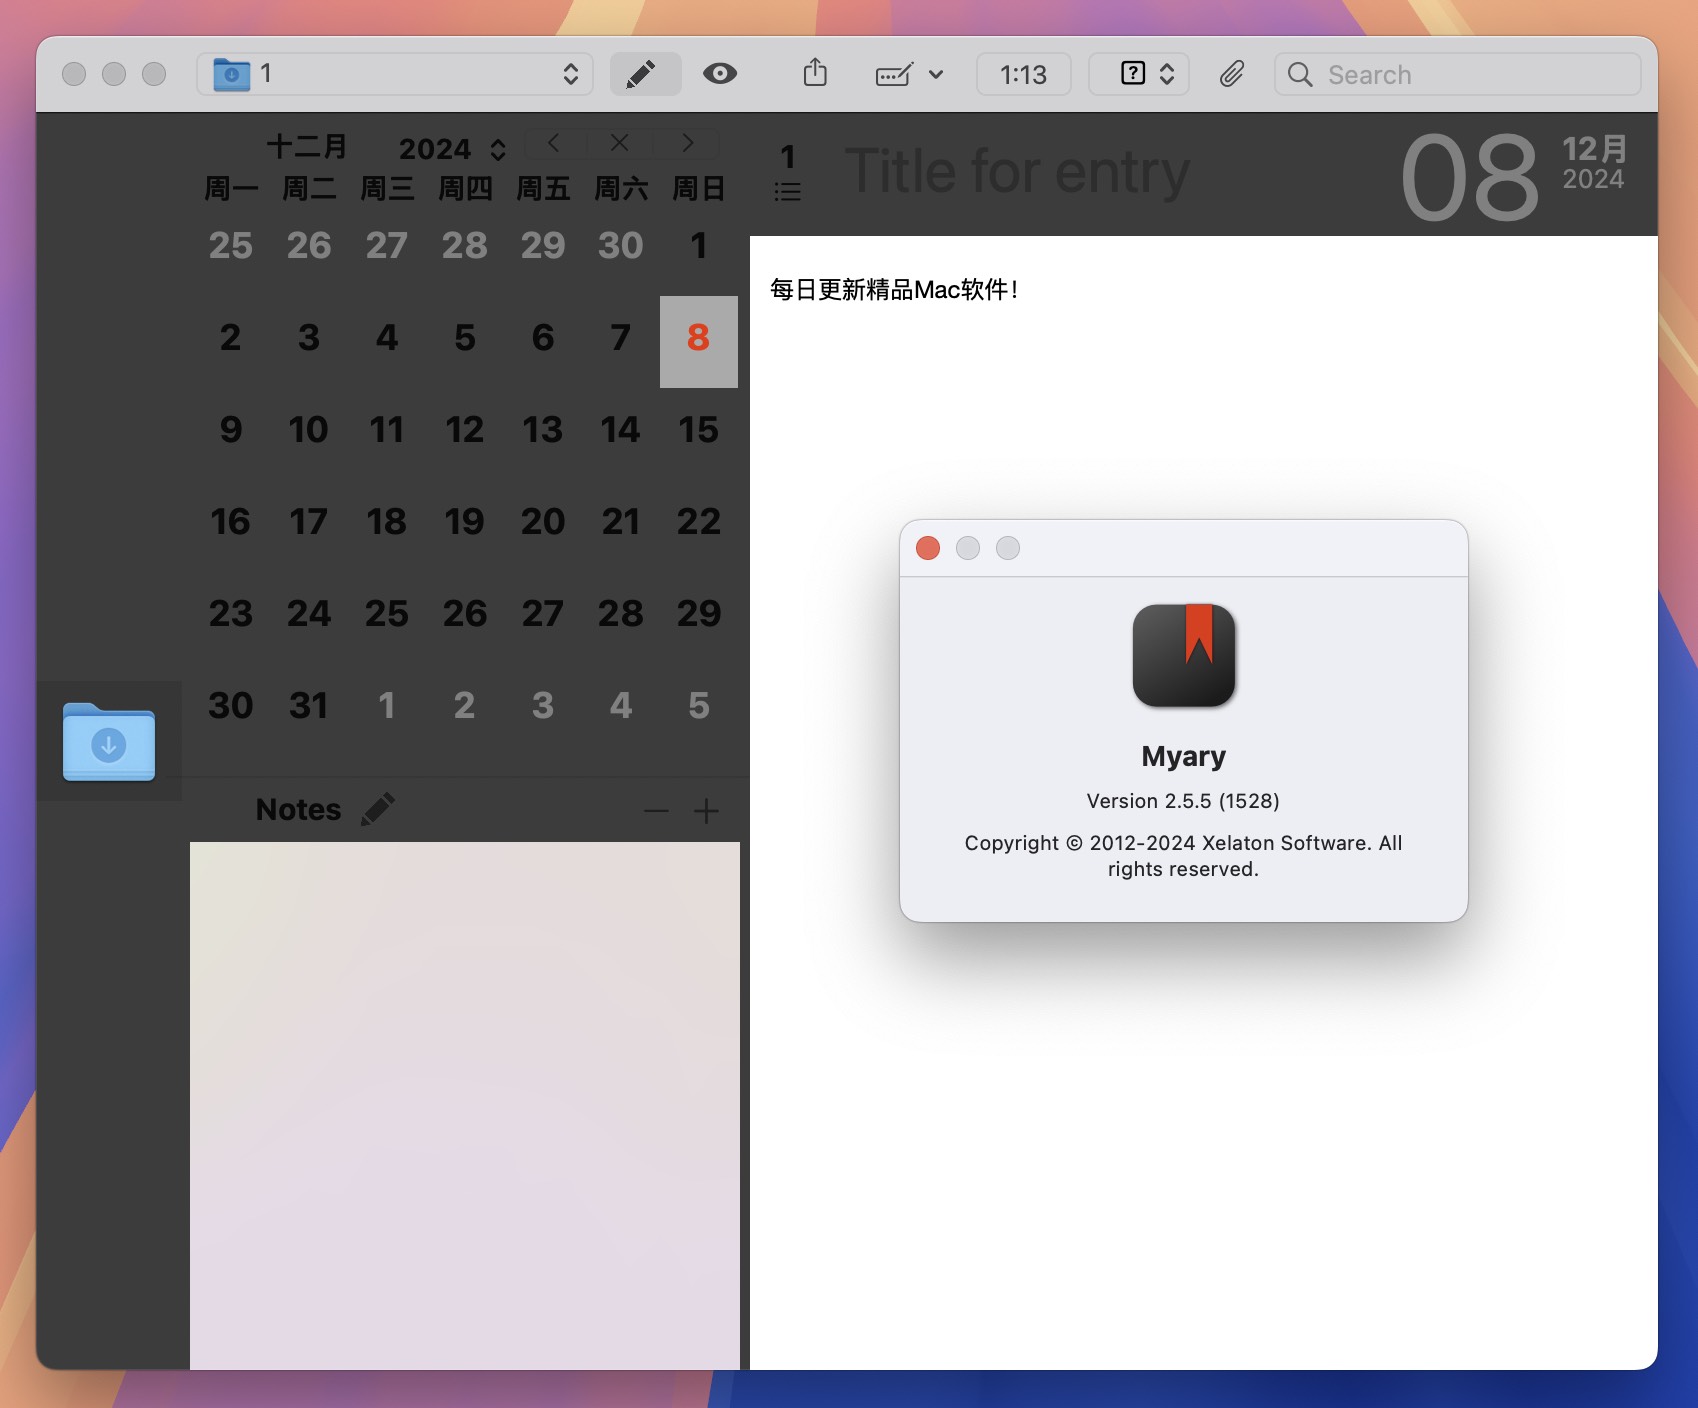Open the diary folder selector labeled 1
Screen dimensions: 1698x1408
pos(395,74)
